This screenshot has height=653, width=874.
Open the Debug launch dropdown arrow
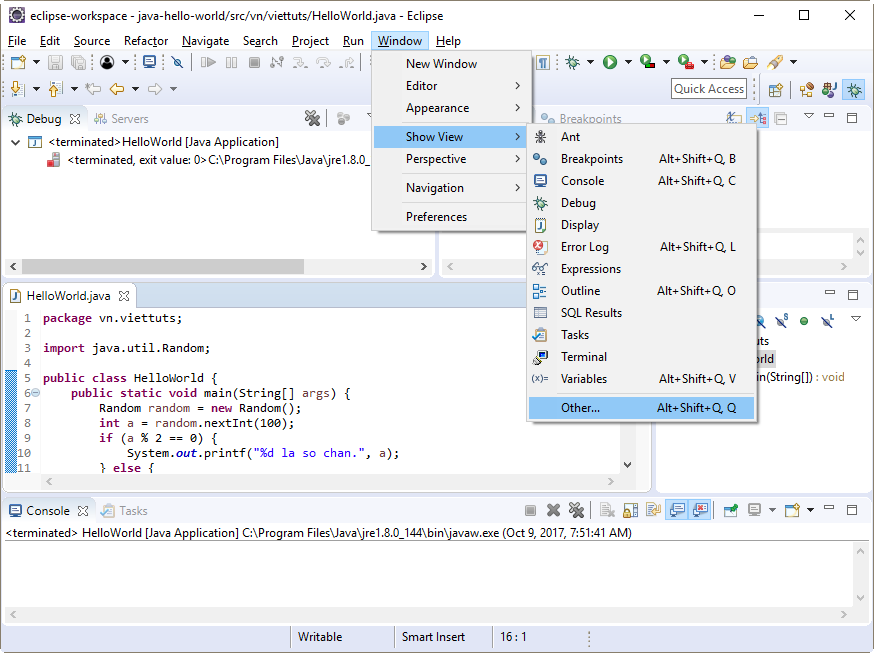tap(590, 62)
